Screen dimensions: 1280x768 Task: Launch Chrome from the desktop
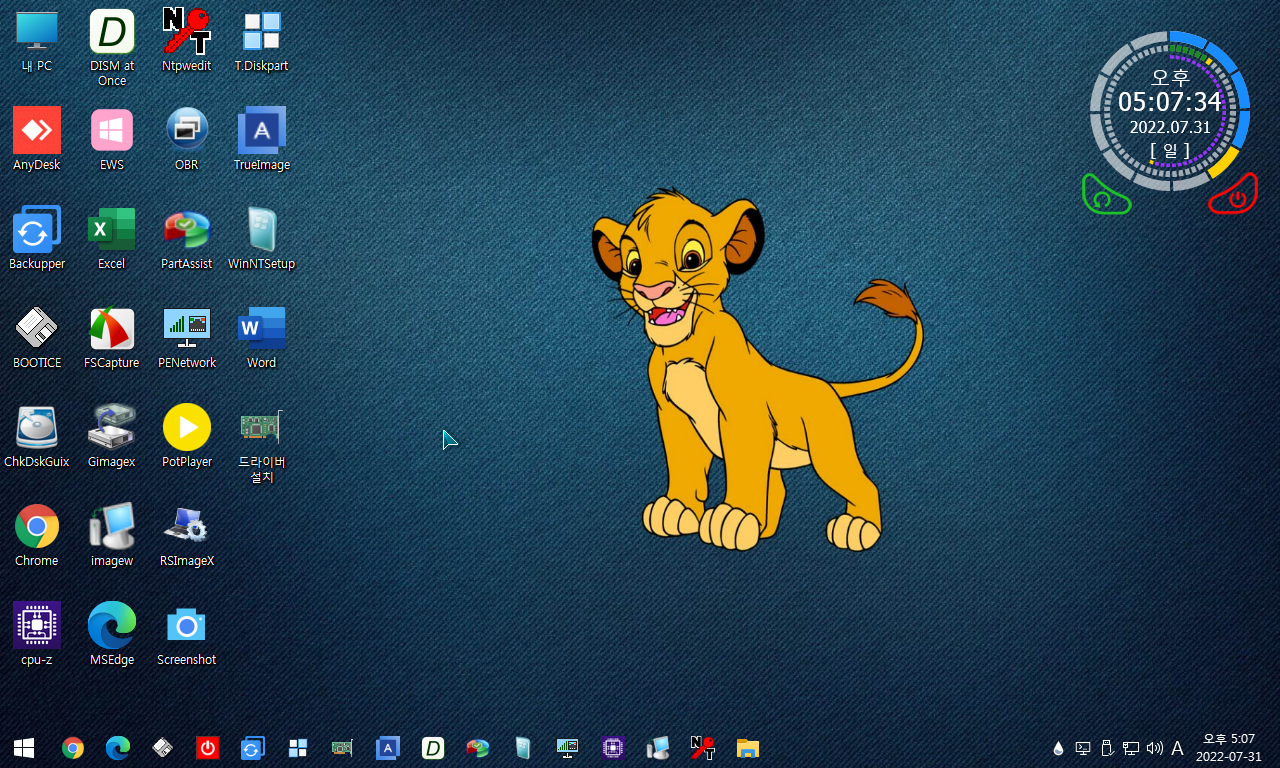(x=37, y=536)
